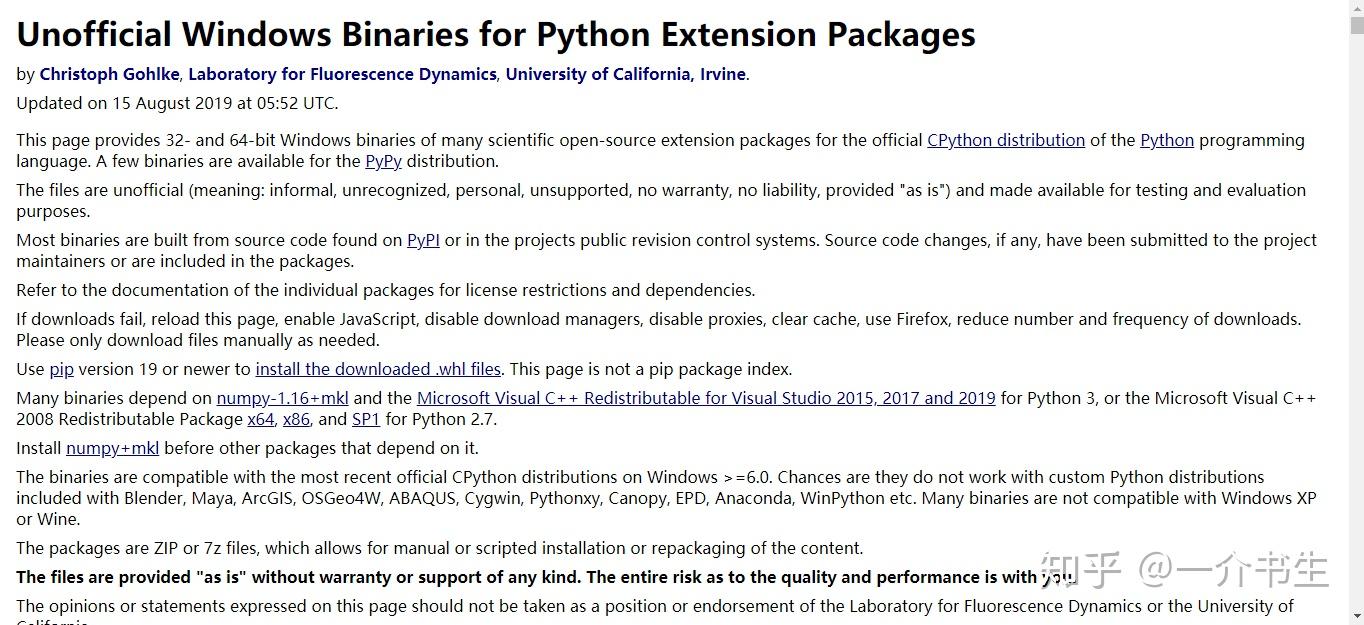
Task: Click the scrollbar down arrow
Action: coord(1356,615)
